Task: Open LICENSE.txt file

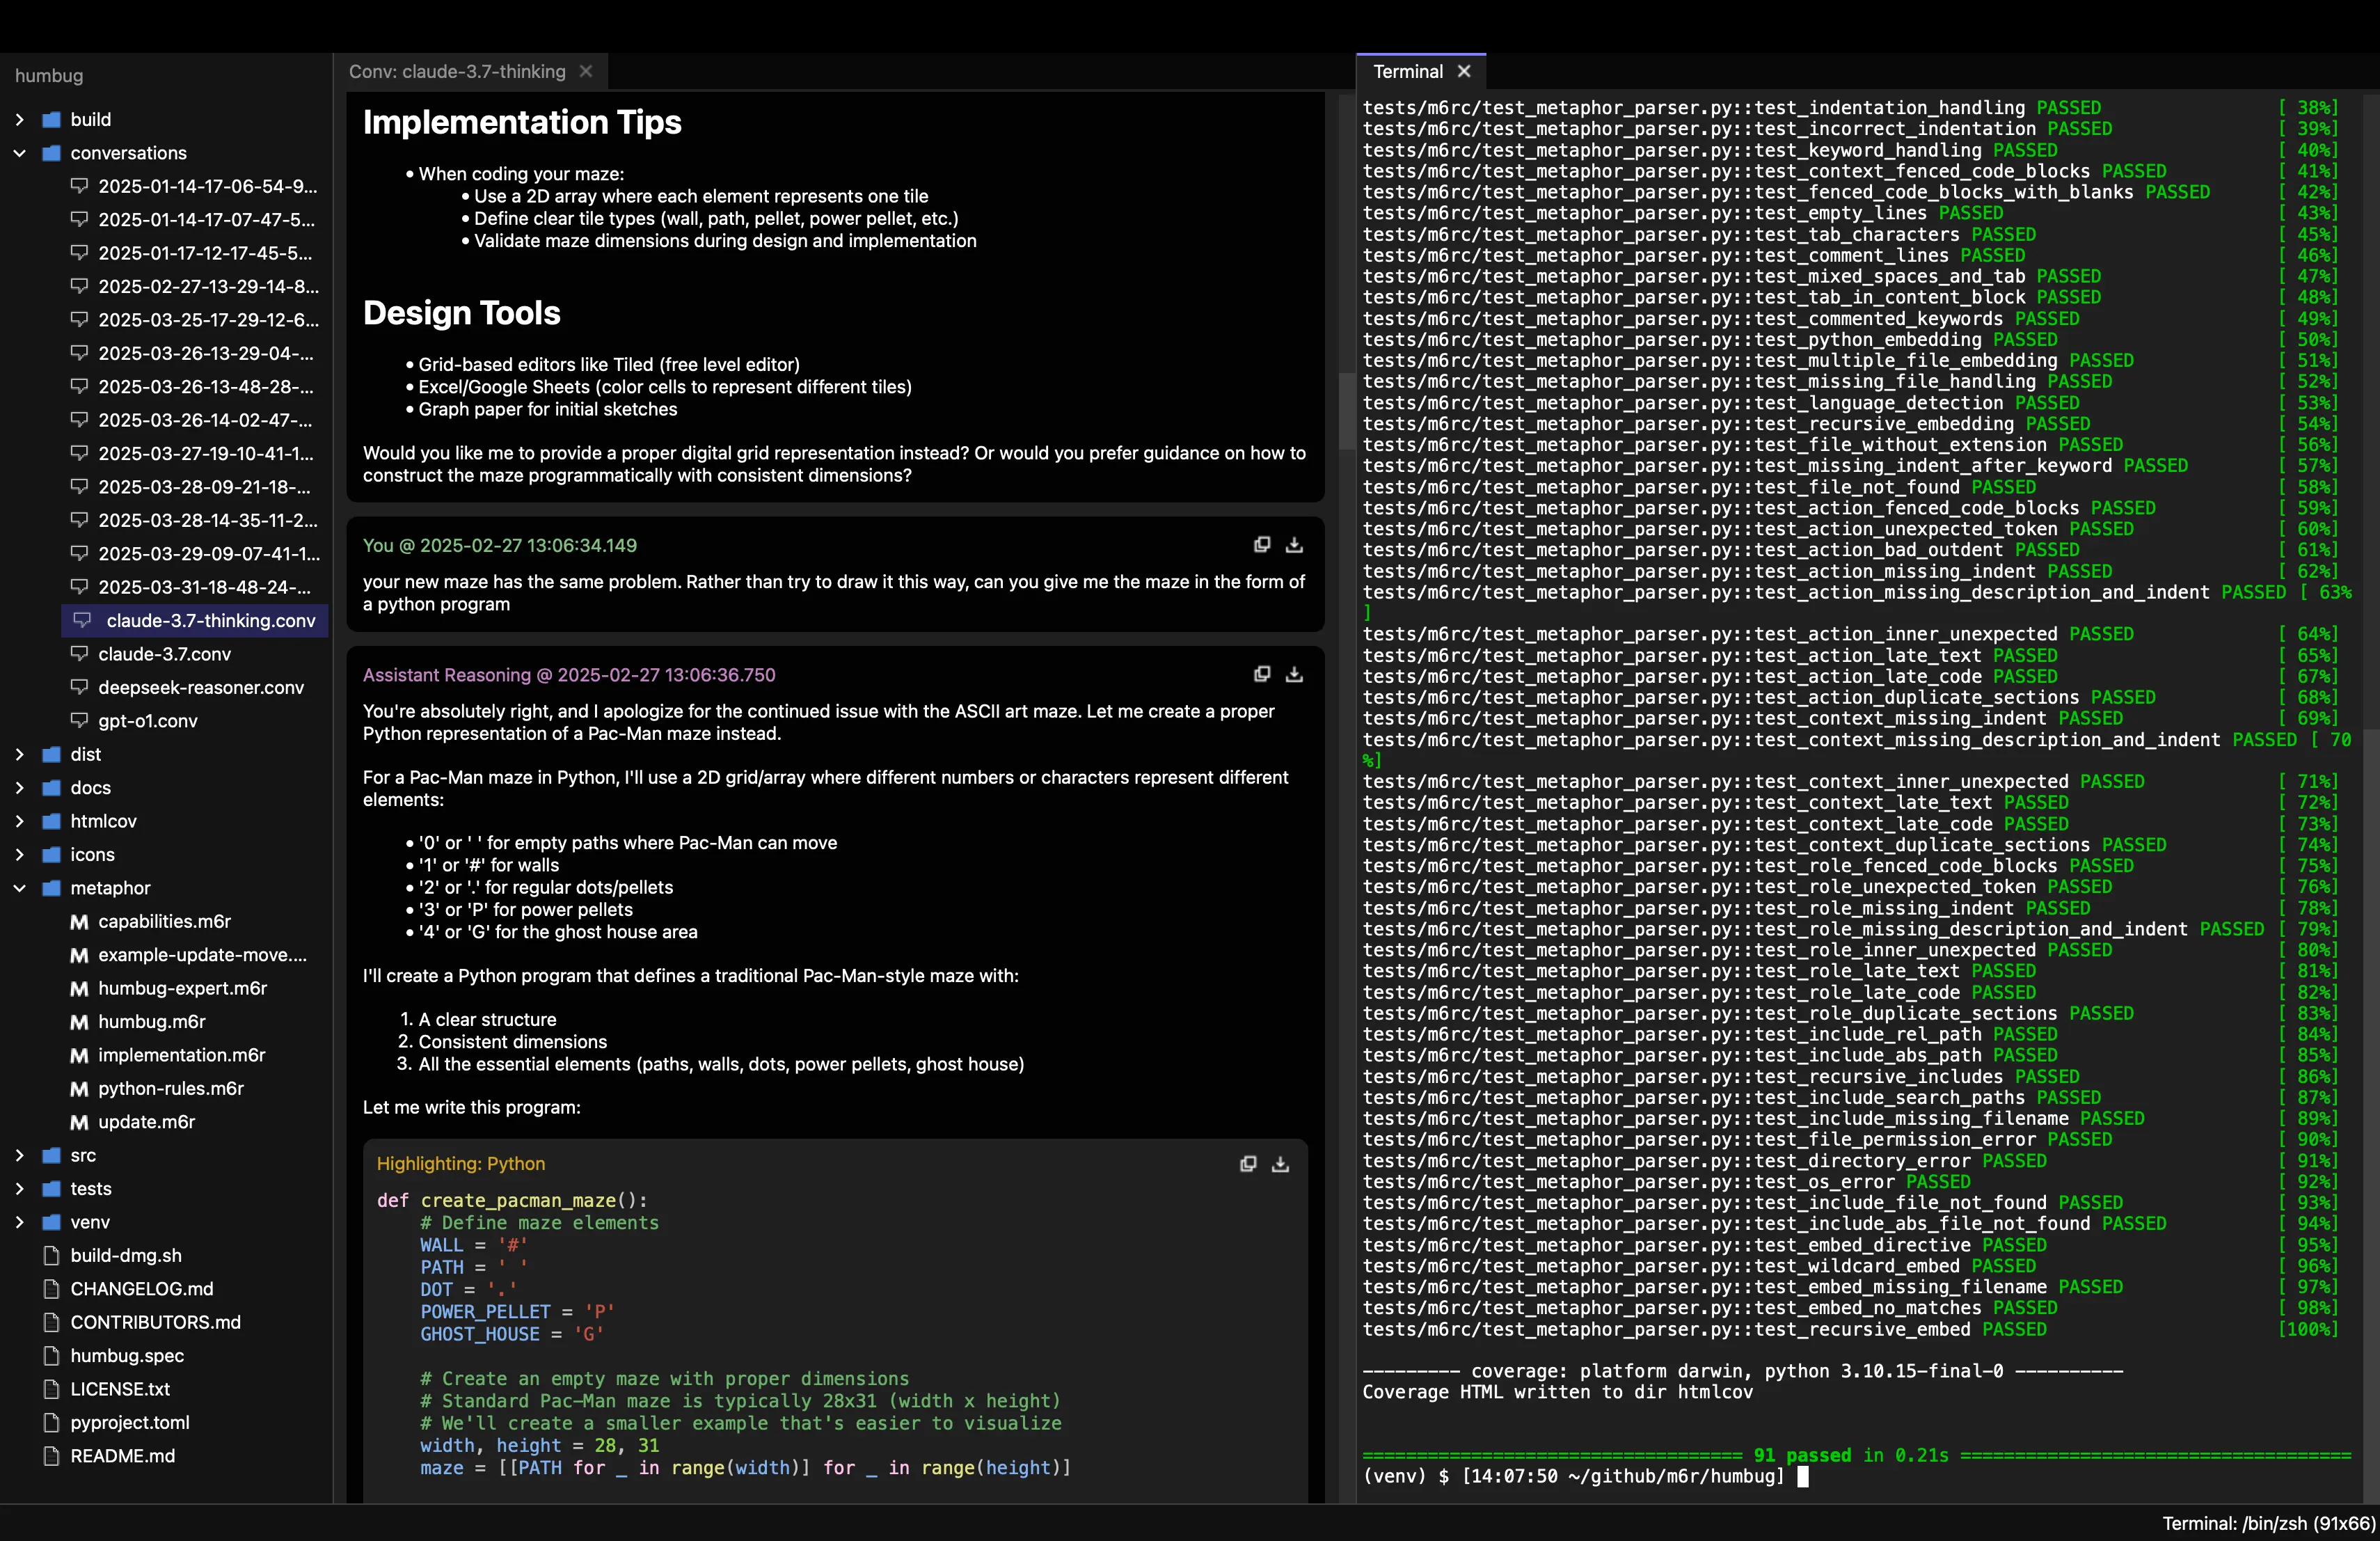Action: point(107,1389)
